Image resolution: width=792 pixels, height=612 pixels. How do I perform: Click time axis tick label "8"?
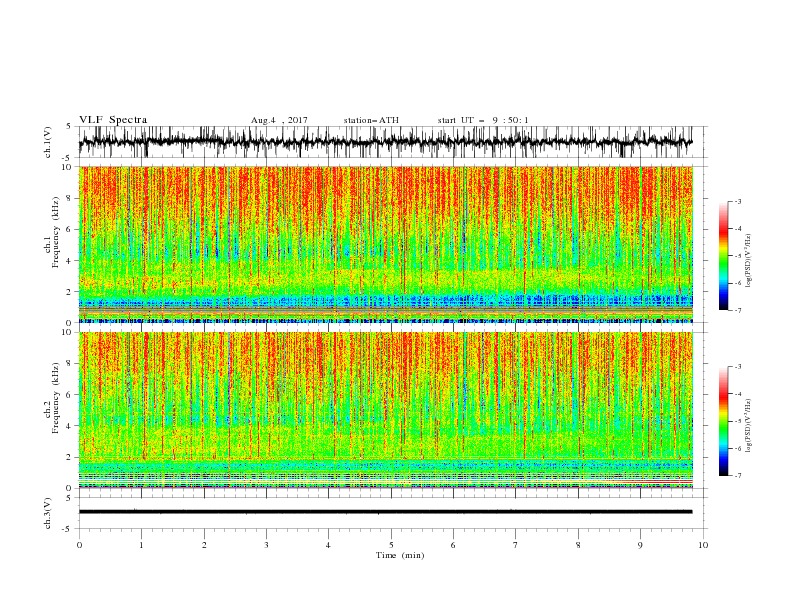coord(578,545)
